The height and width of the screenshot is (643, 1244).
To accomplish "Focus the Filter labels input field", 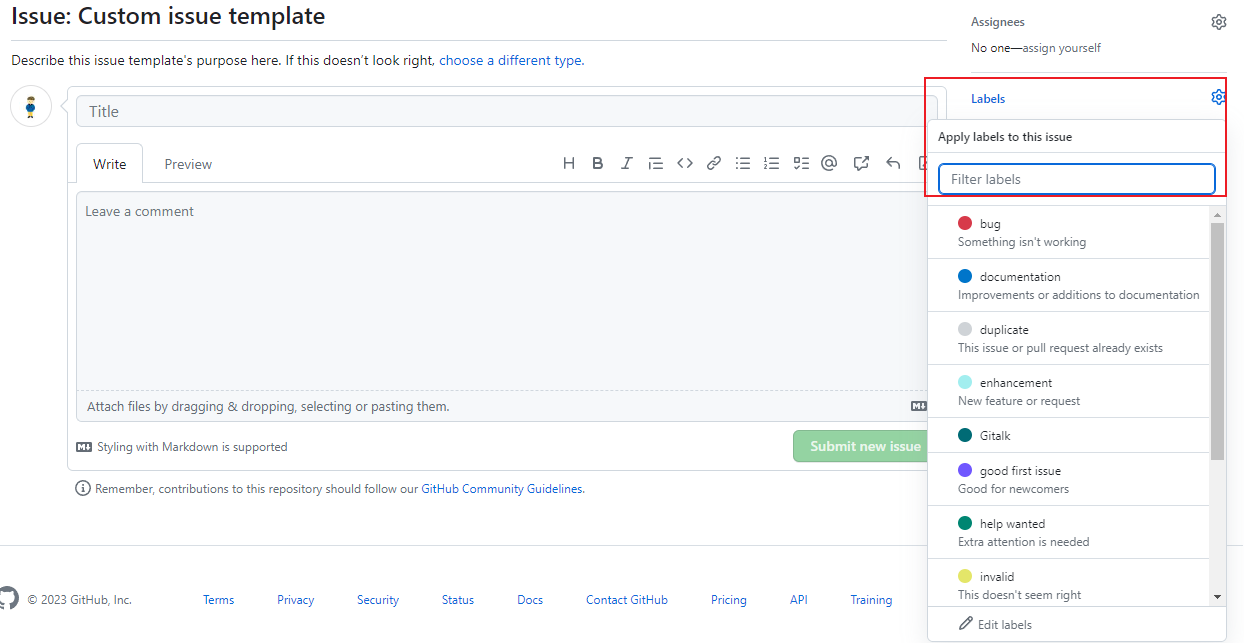I will coord(1076,179).
